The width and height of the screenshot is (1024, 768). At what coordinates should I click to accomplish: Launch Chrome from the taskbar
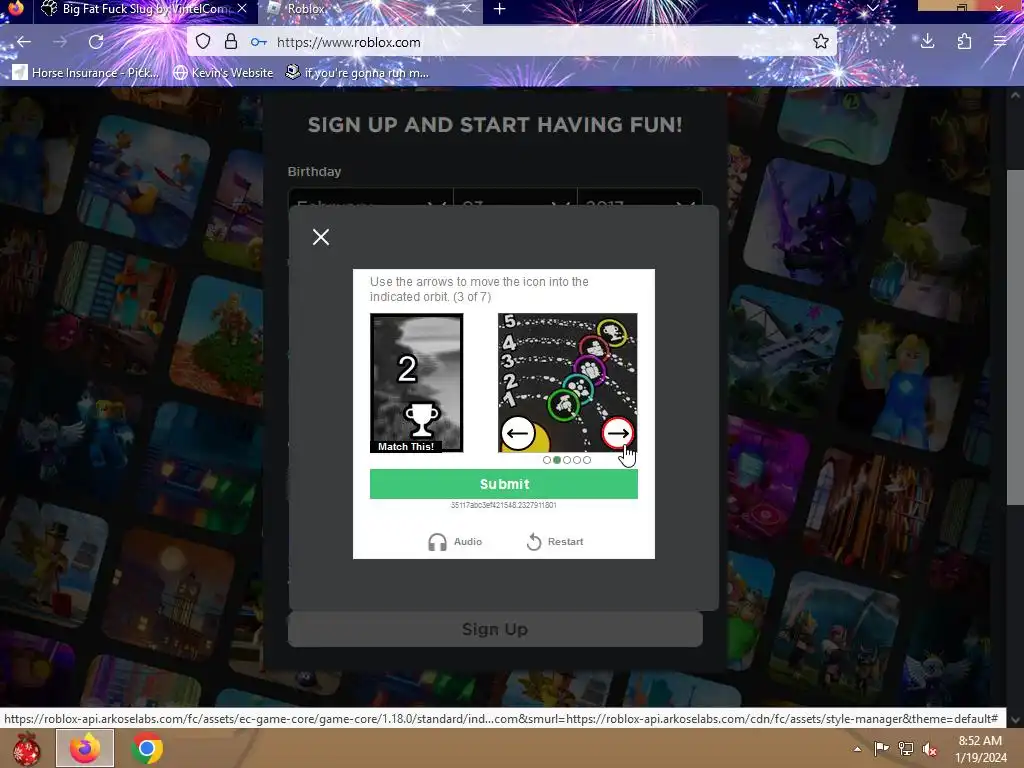click(147, 748)
